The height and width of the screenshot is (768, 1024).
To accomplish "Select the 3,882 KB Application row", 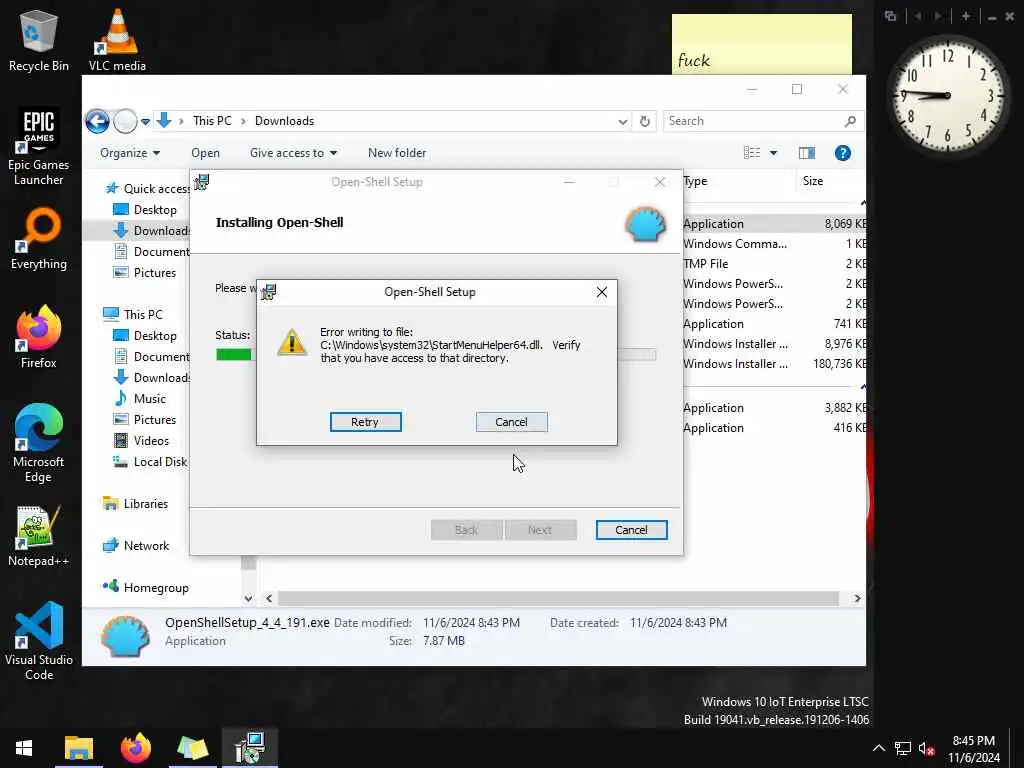I will coord(775,408).
